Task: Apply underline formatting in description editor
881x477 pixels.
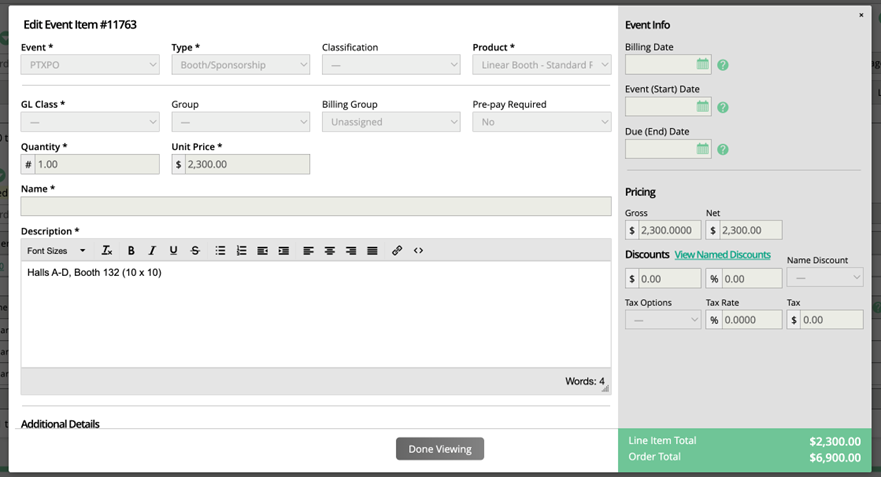Action: coord(173,250)
